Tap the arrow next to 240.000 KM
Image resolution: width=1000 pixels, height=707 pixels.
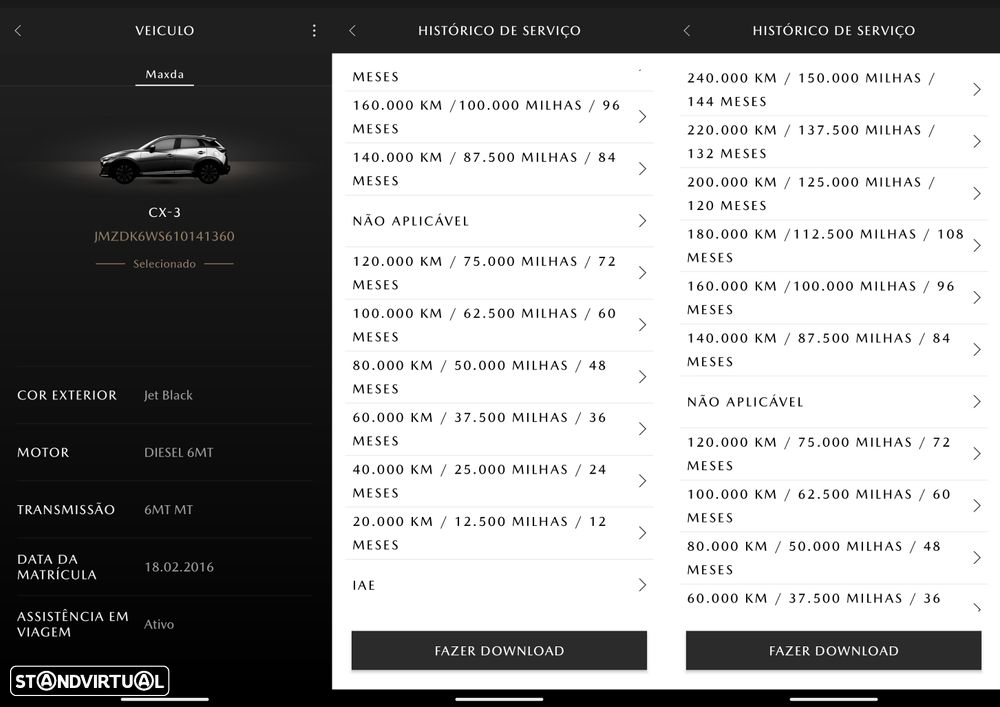[976, 89]
